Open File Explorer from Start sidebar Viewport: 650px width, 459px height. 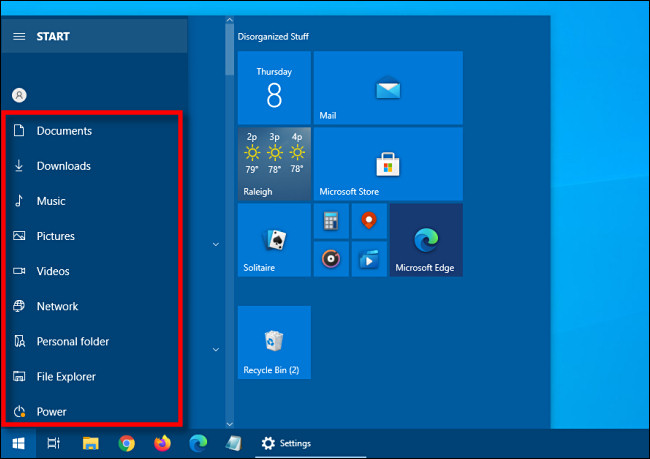tap(66, 377)
